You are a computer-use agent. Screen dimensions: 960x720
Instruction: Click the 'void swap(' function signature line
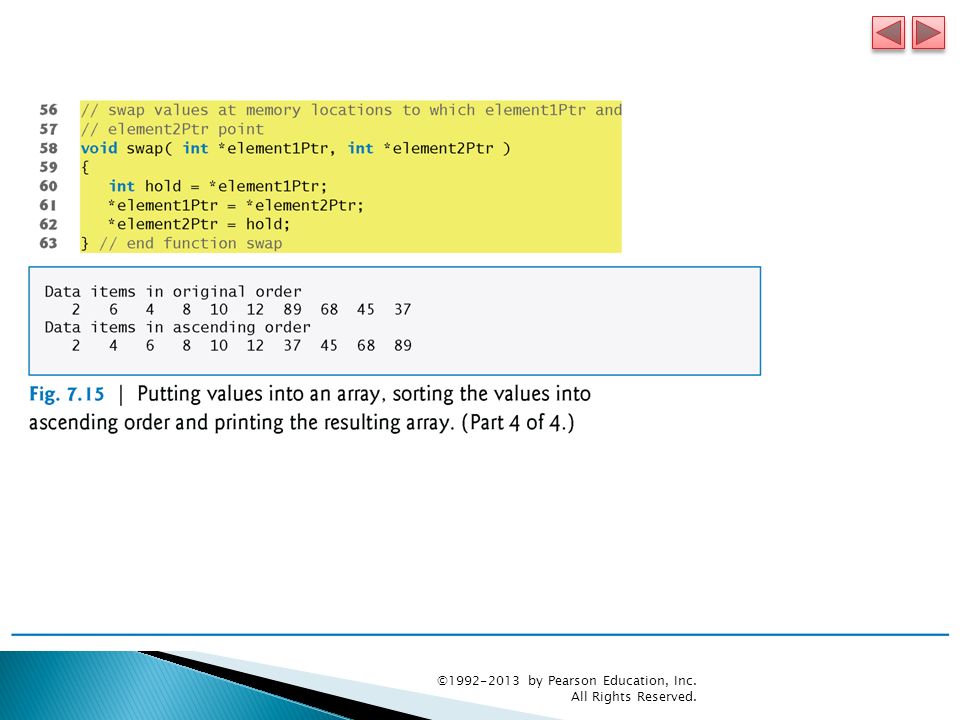296,148
